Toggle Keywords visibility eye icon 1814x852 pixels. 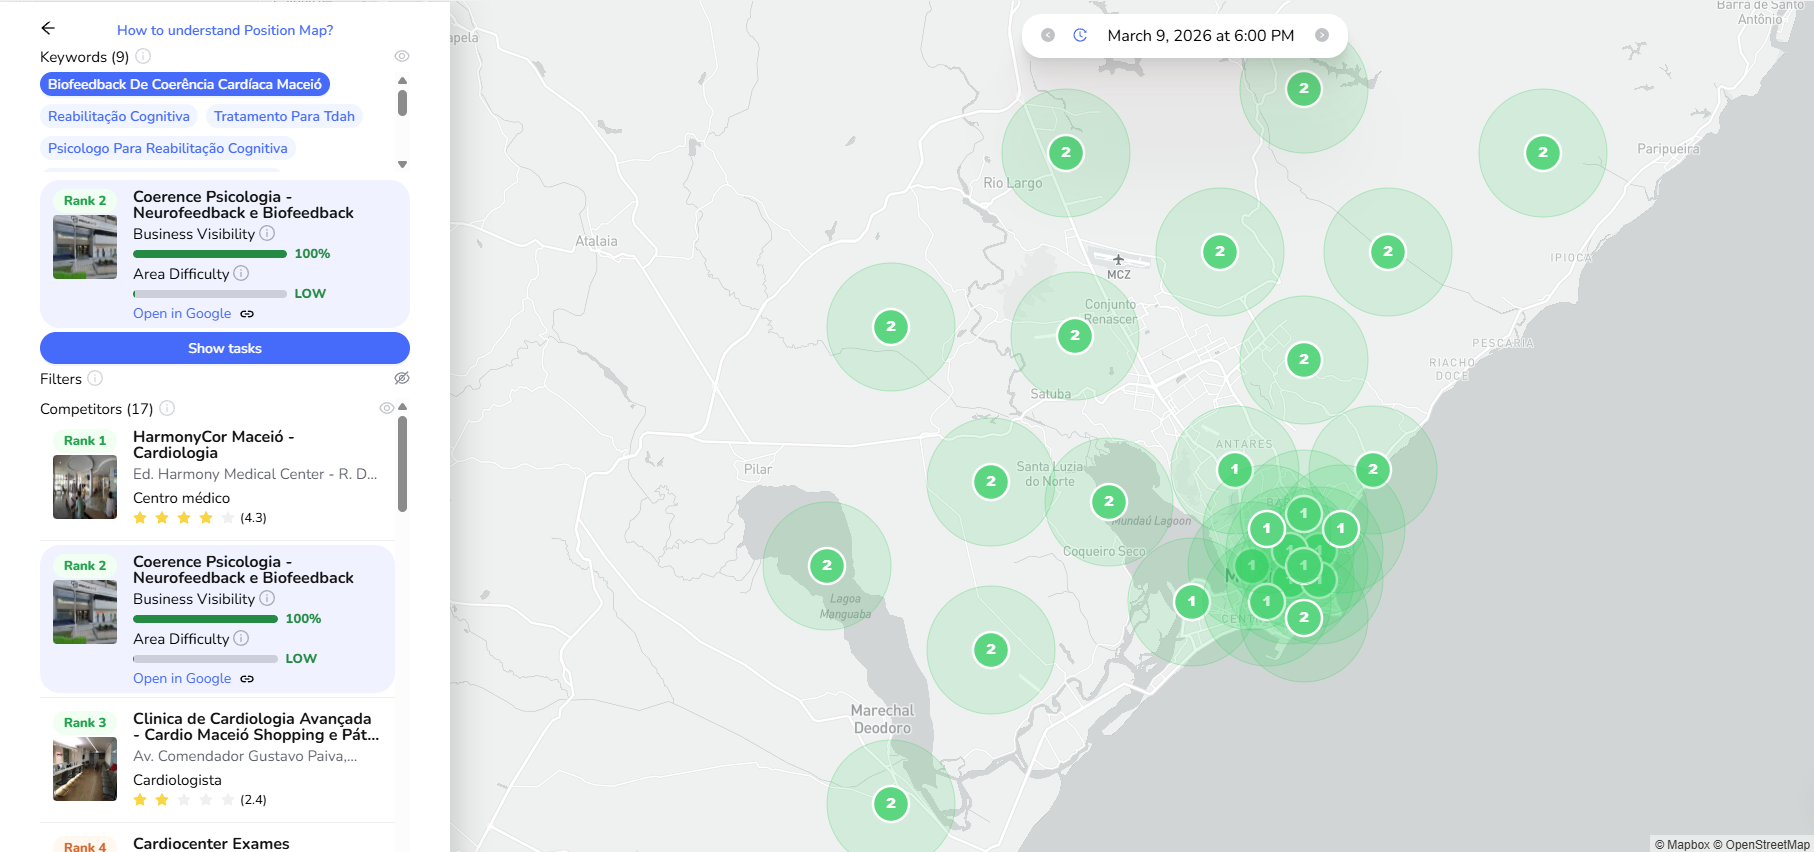(x=402, y=56)
